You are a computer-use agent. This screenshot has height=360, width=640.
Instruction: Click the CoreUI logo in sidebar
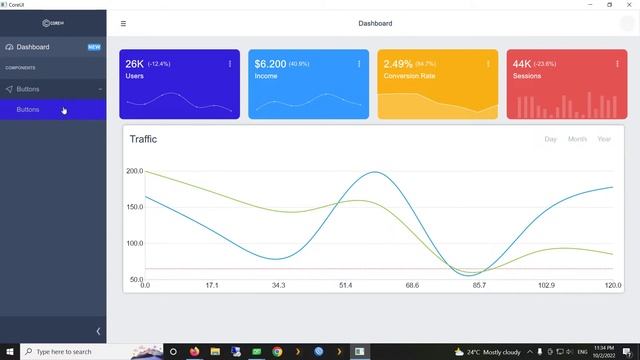point(53,23)
